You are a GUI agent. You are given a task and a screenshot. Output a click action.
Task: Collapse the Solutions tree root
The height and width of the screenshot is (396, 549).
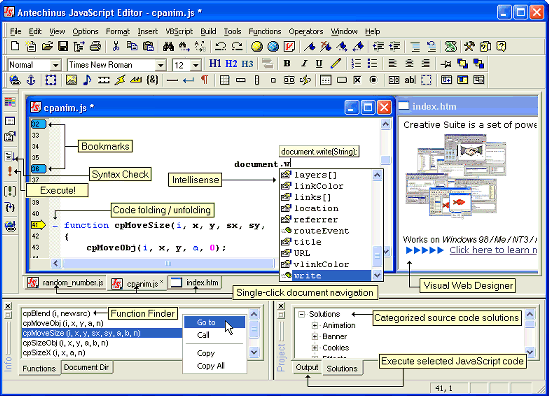tap(301, 314)
